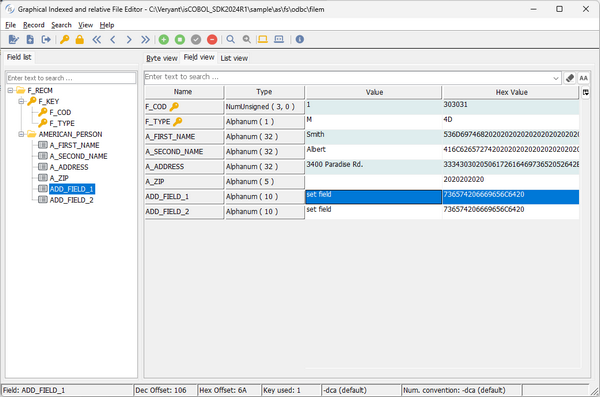Open the search history dropdown arrow
This screenshot has width=600, height=397.
pos(556,78)
